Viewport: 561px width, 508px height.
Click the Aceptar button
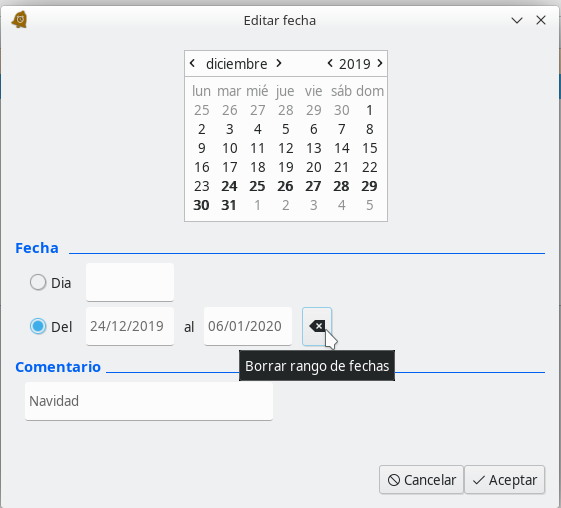point(505,480)
